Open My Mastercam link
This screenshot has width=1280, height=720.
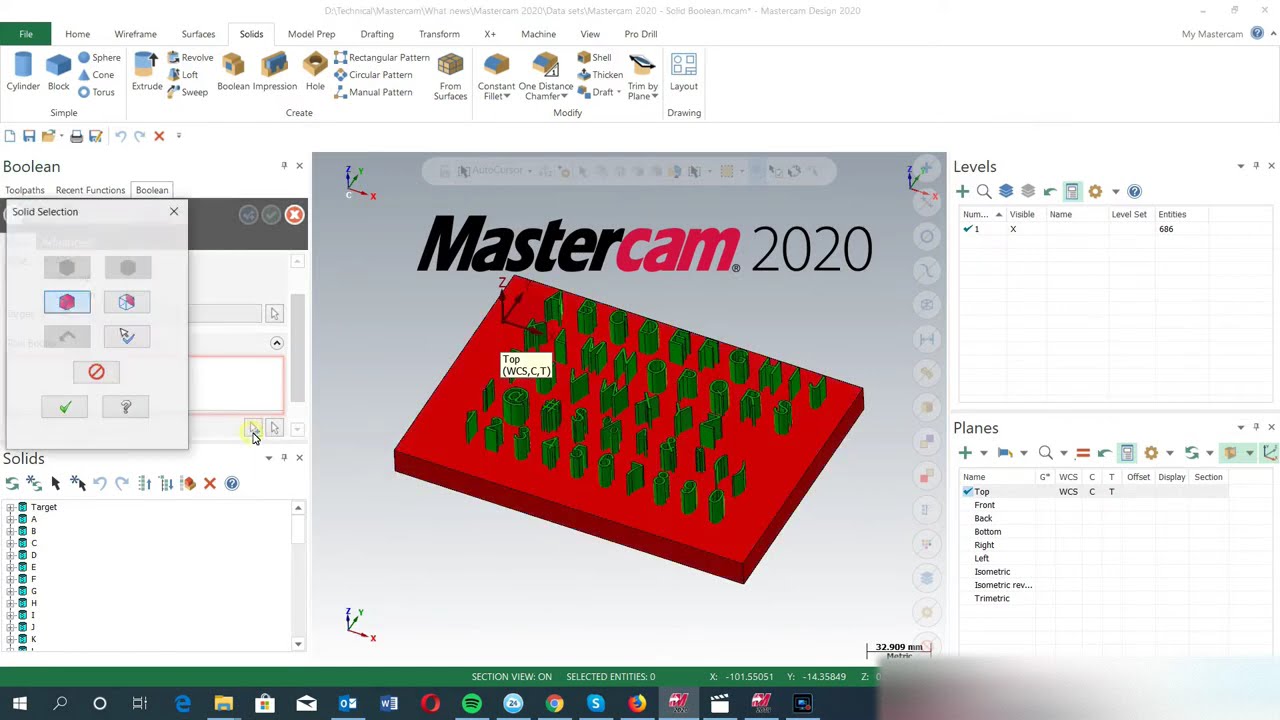click(1212, 34)
